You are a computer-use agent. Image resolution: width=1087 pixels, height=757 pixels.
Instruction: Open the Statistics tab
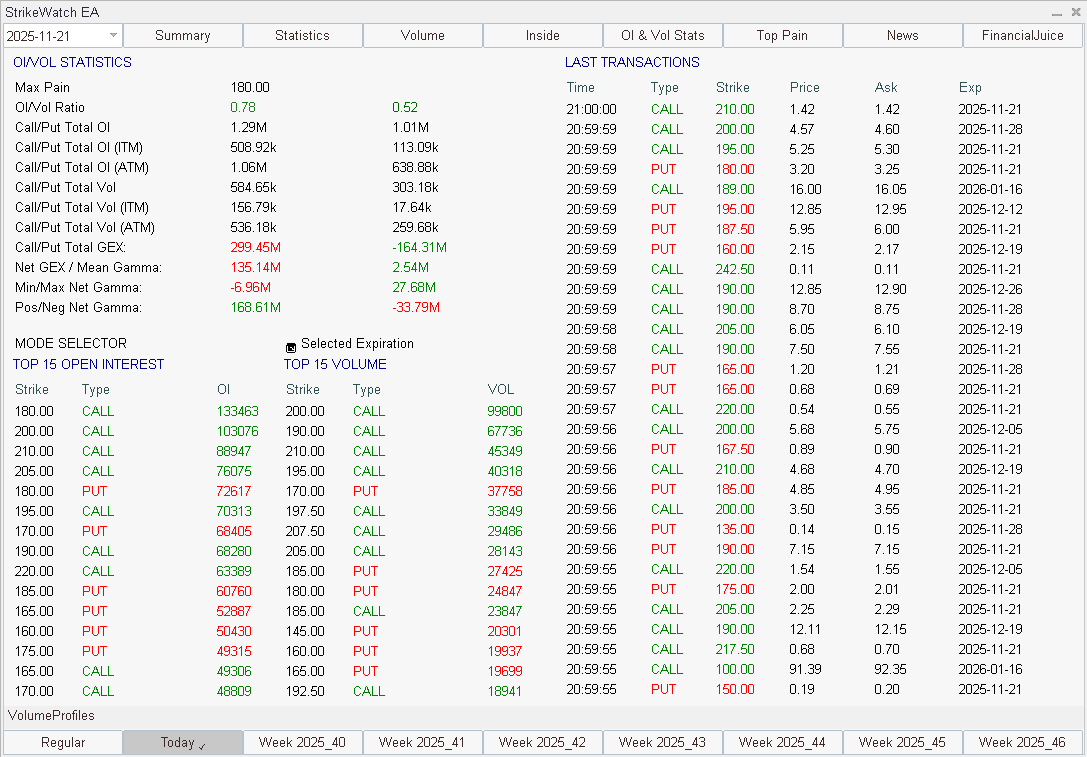[302, 35]
